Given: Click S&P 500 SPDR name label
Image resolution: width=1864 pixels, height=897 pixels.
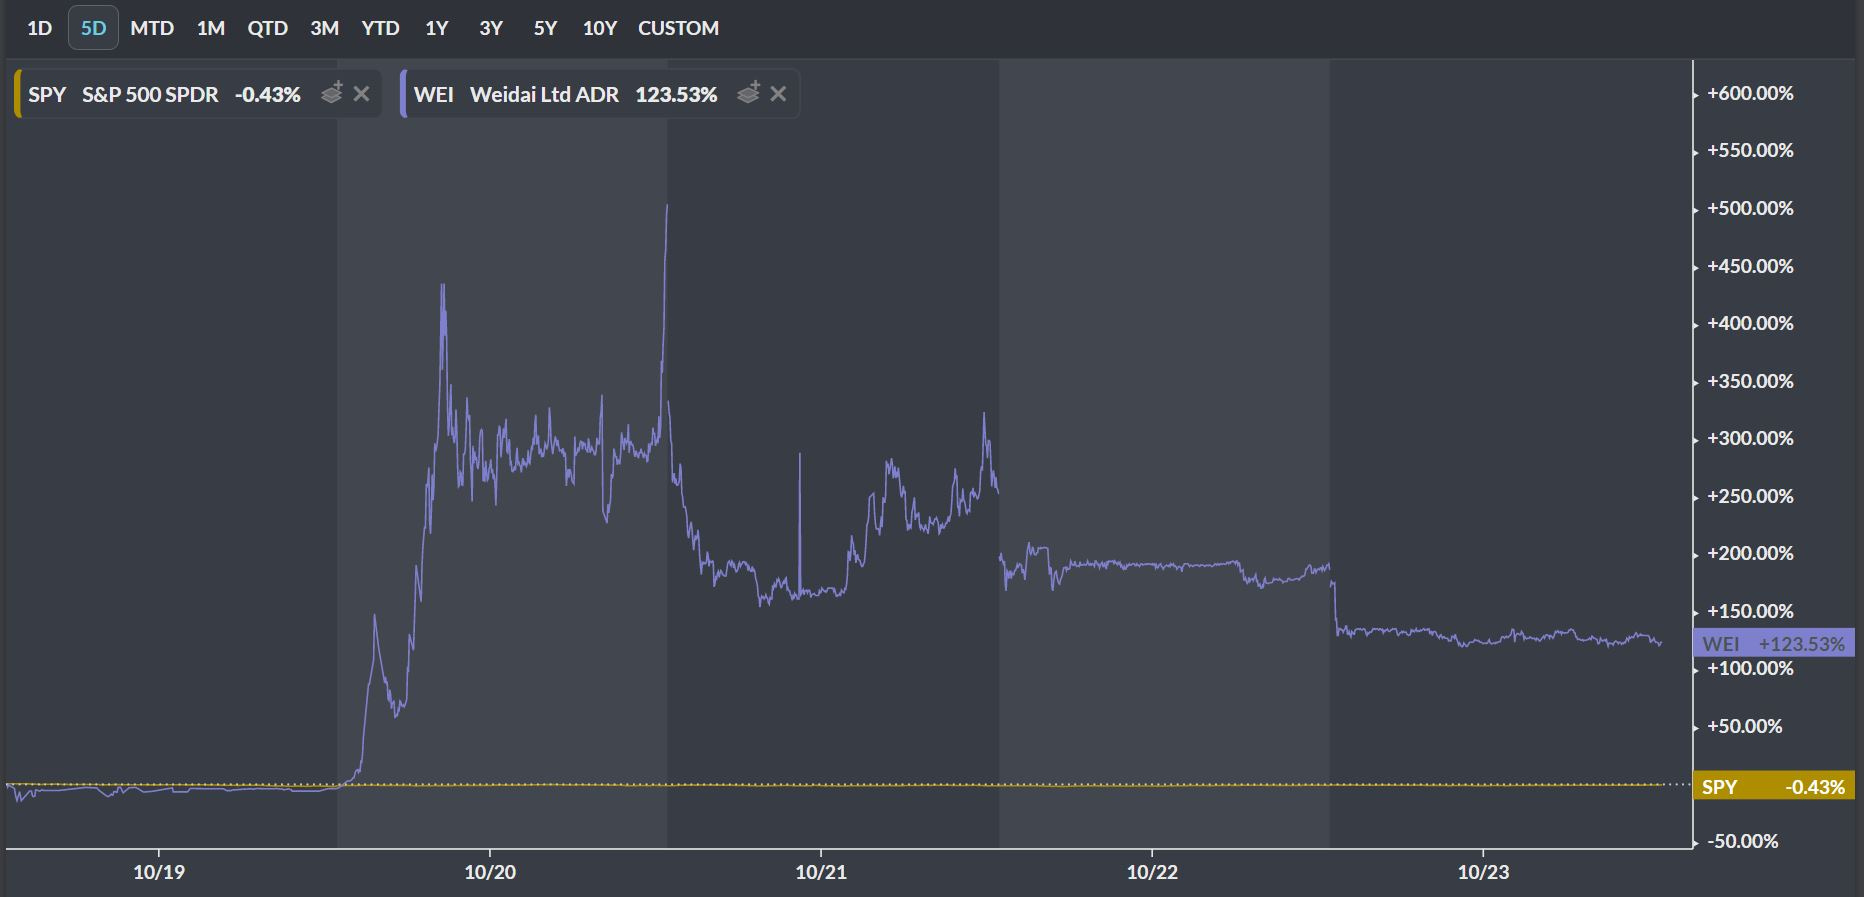Looking at the screenshot, I should 150,94.
